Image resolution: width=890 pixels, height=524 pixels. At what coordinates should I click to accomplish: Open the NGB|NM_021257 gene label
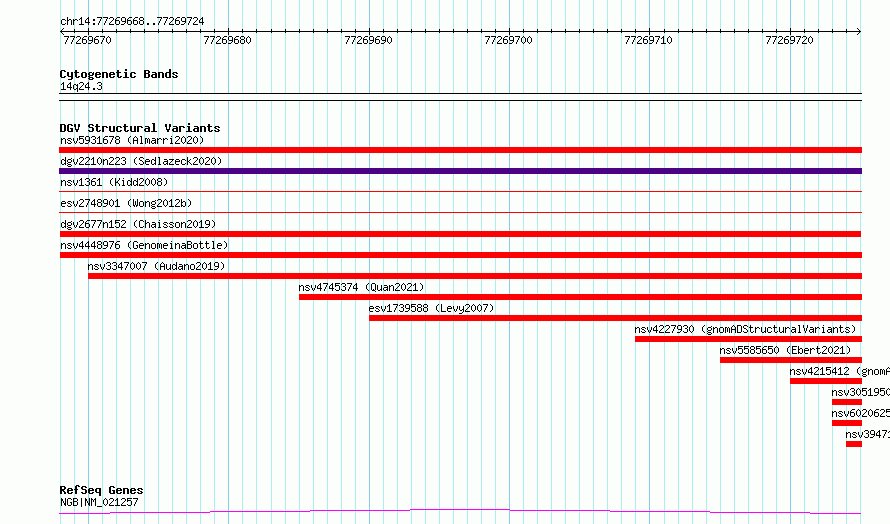pos(99,502)
